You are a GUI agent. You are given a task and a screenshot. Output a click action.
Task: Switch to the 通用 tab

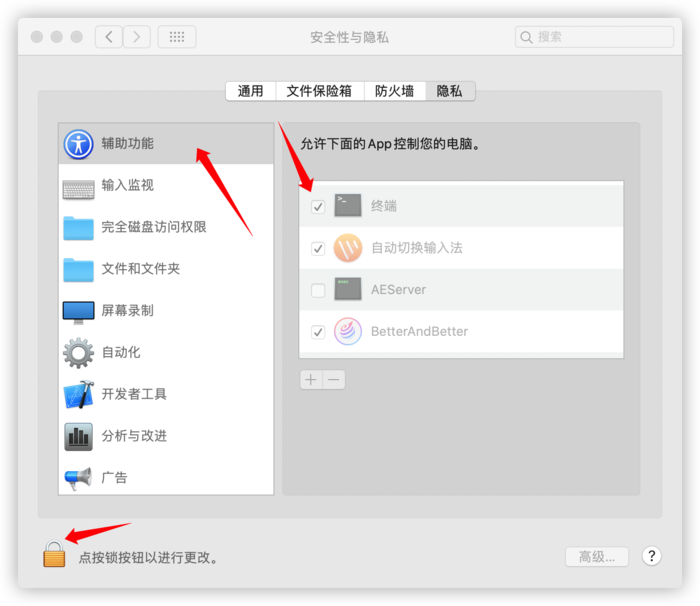point(250,91)
